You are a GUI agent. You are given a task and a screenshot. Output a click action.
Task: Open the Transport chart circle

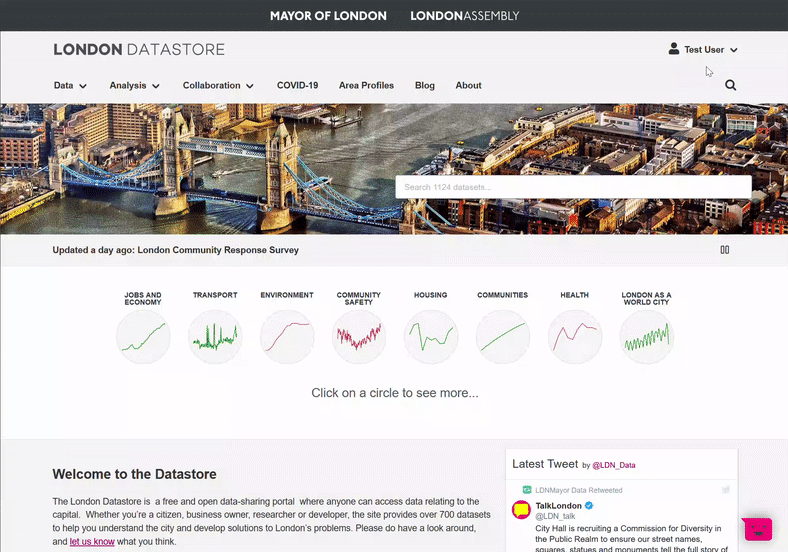(x=215, y=337)
